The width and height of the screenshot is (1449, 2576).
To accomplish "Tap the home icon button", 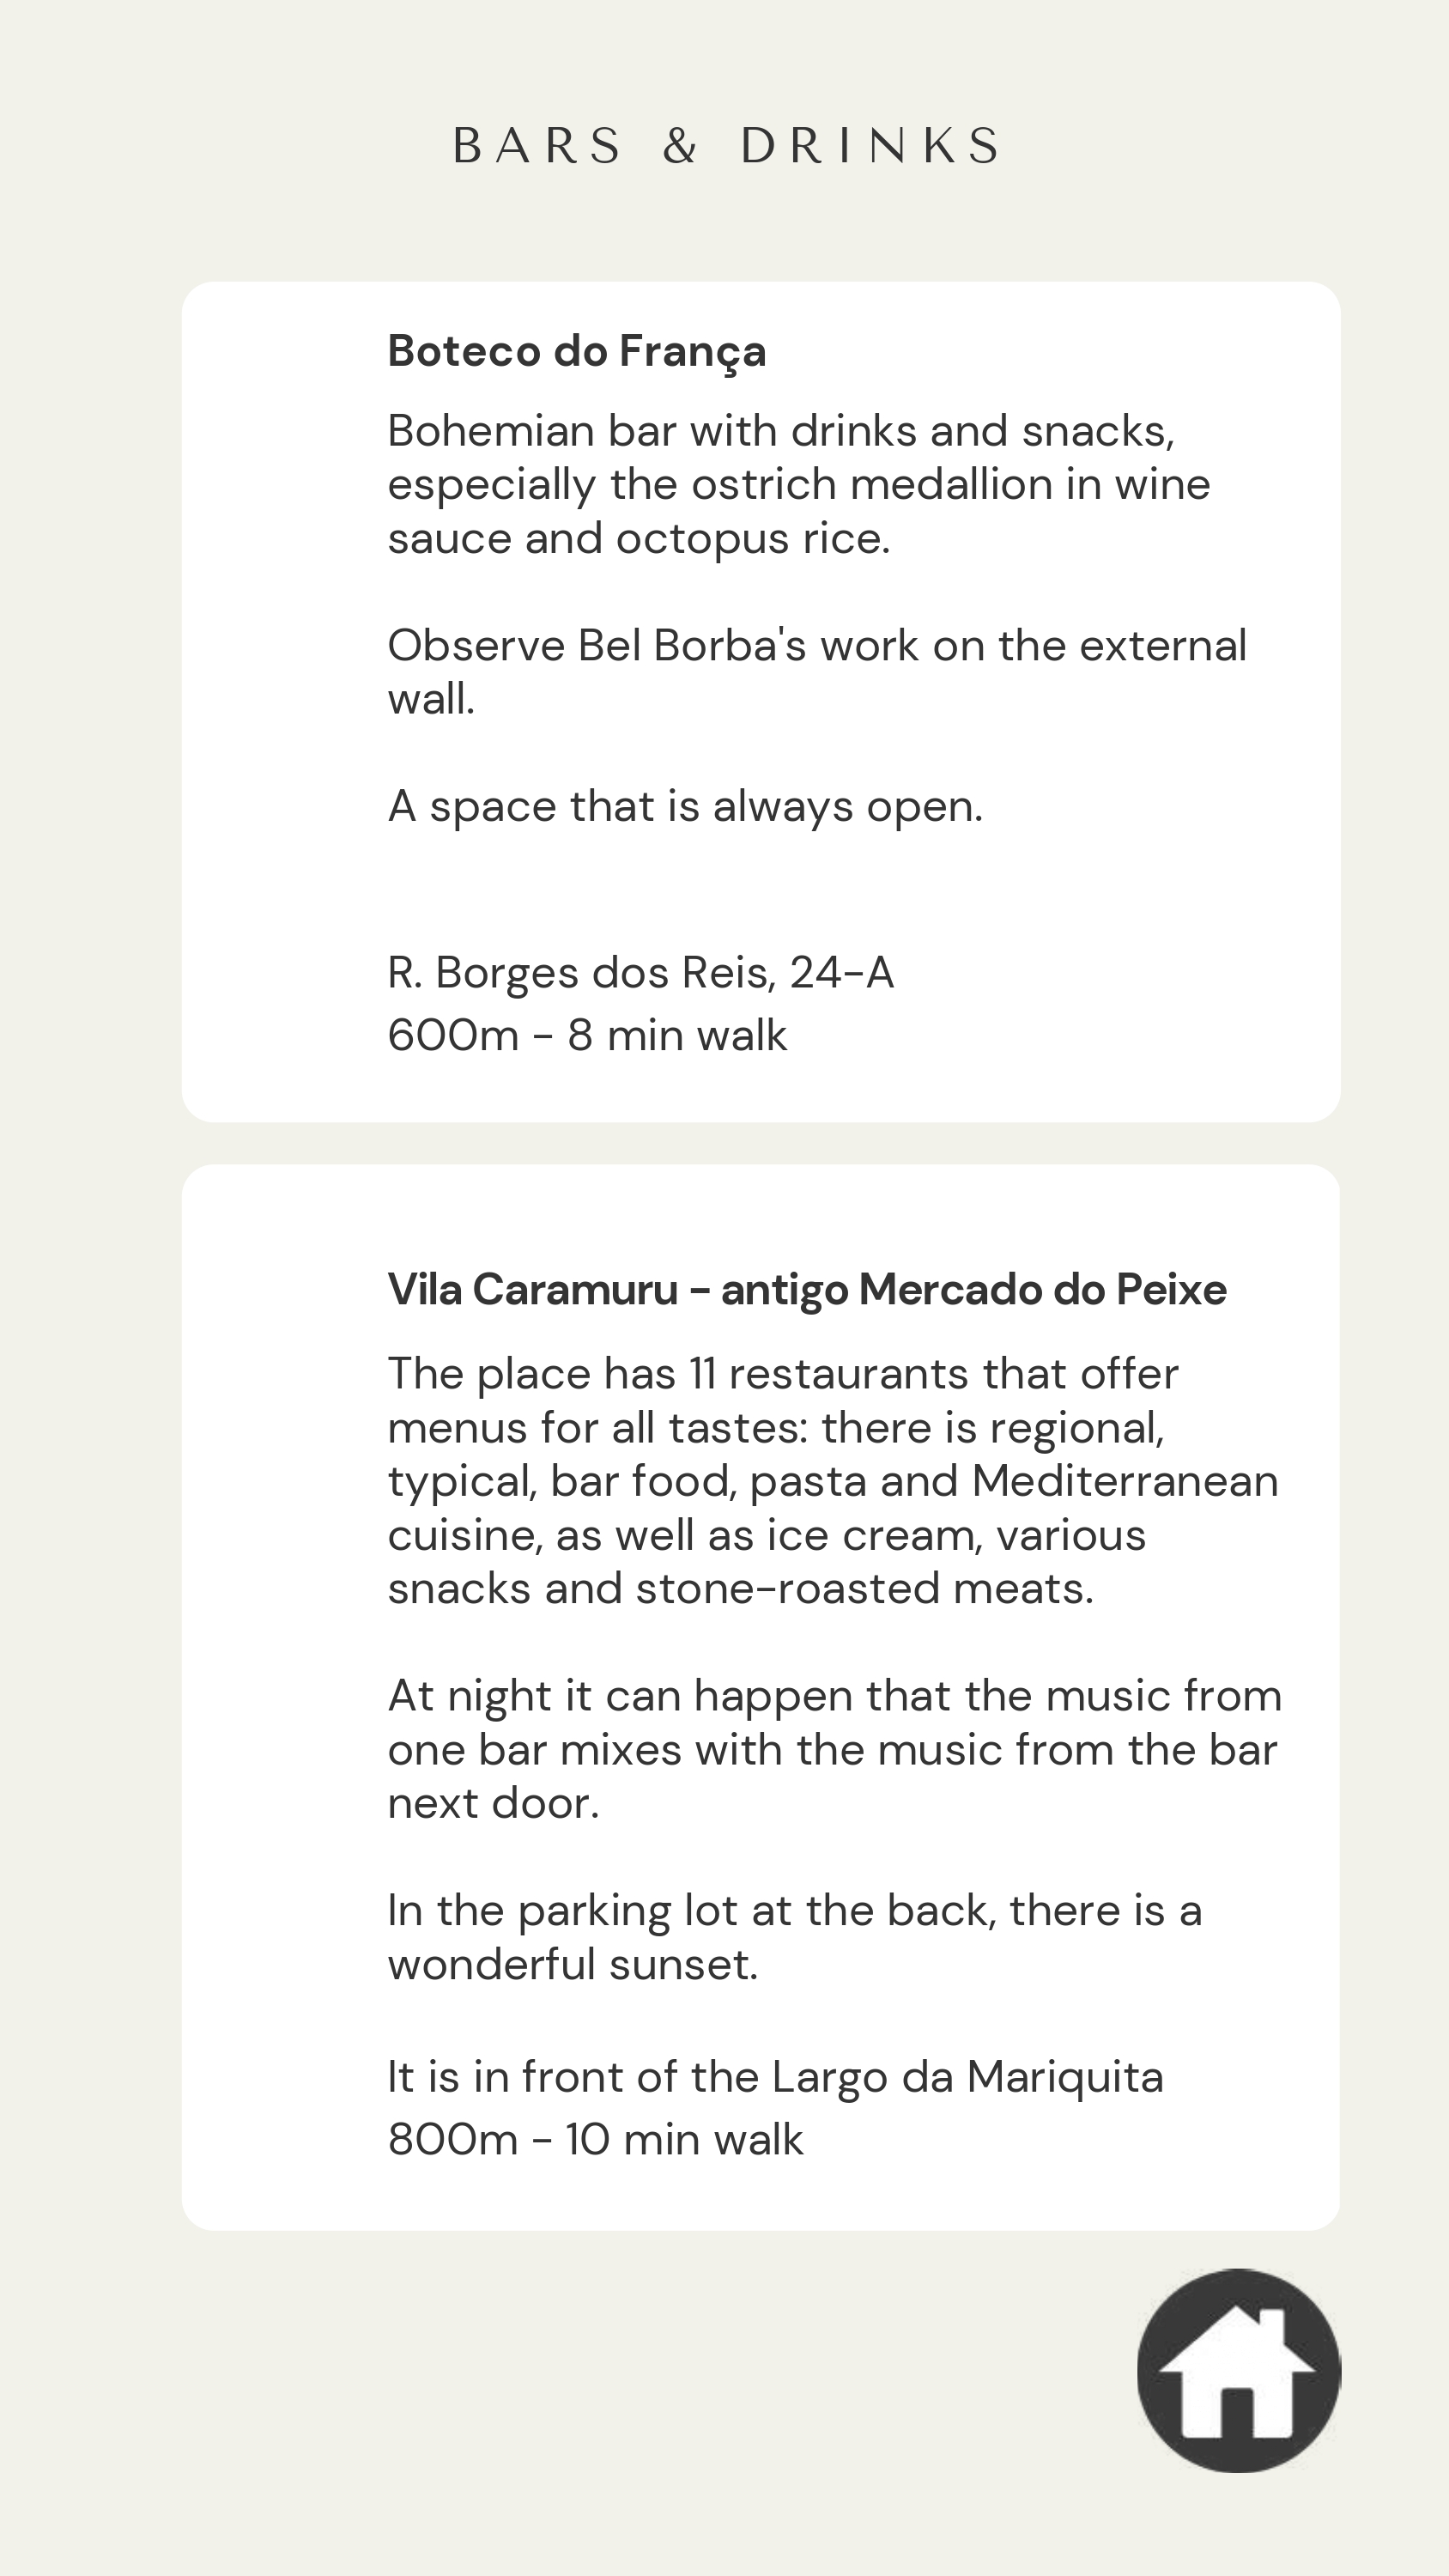I will coord(1238,2370).
